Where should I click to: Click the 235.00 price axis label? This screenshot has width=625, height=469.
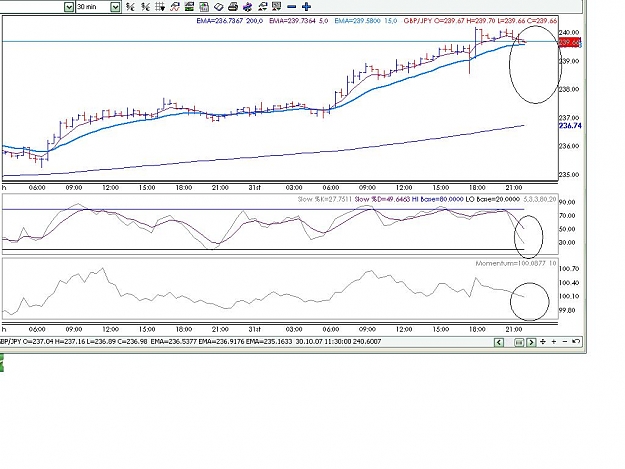569,175
